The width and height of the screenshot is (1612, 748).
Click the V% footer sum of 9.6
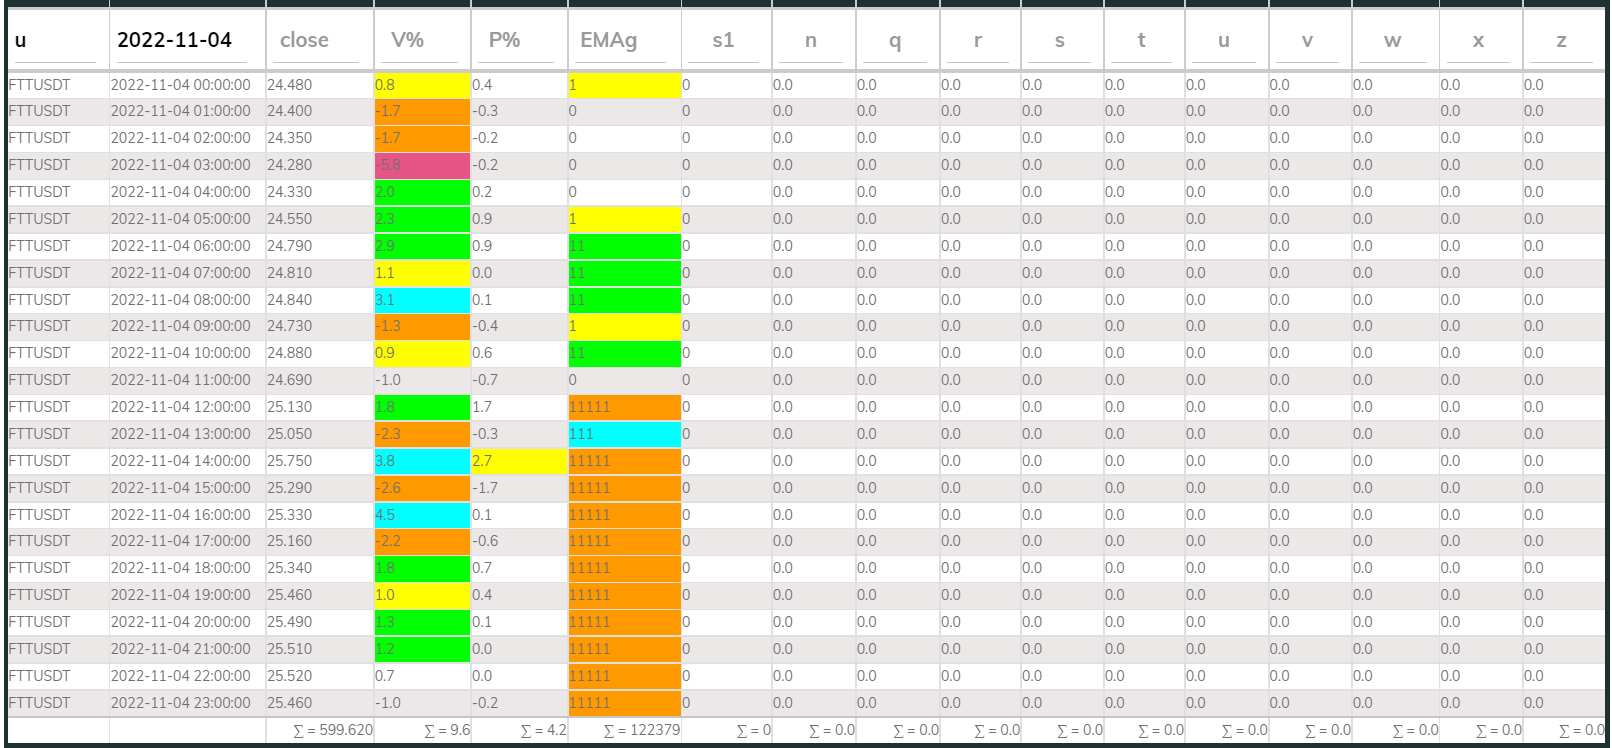tap(446, 730)
